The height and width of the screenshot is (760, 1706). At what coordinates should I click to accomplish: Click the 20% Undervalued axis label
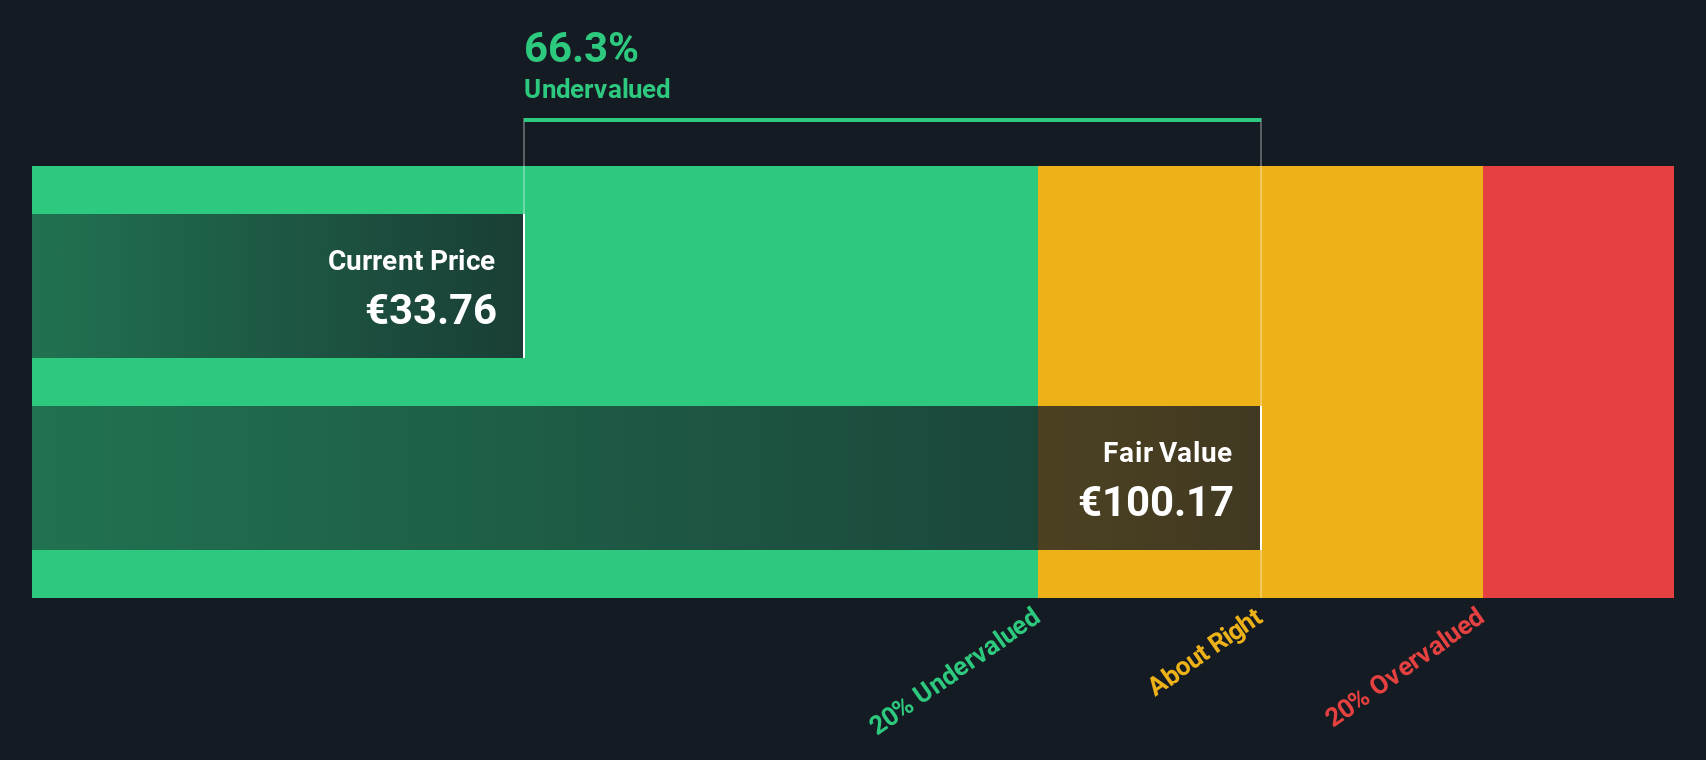coord(954,670)
